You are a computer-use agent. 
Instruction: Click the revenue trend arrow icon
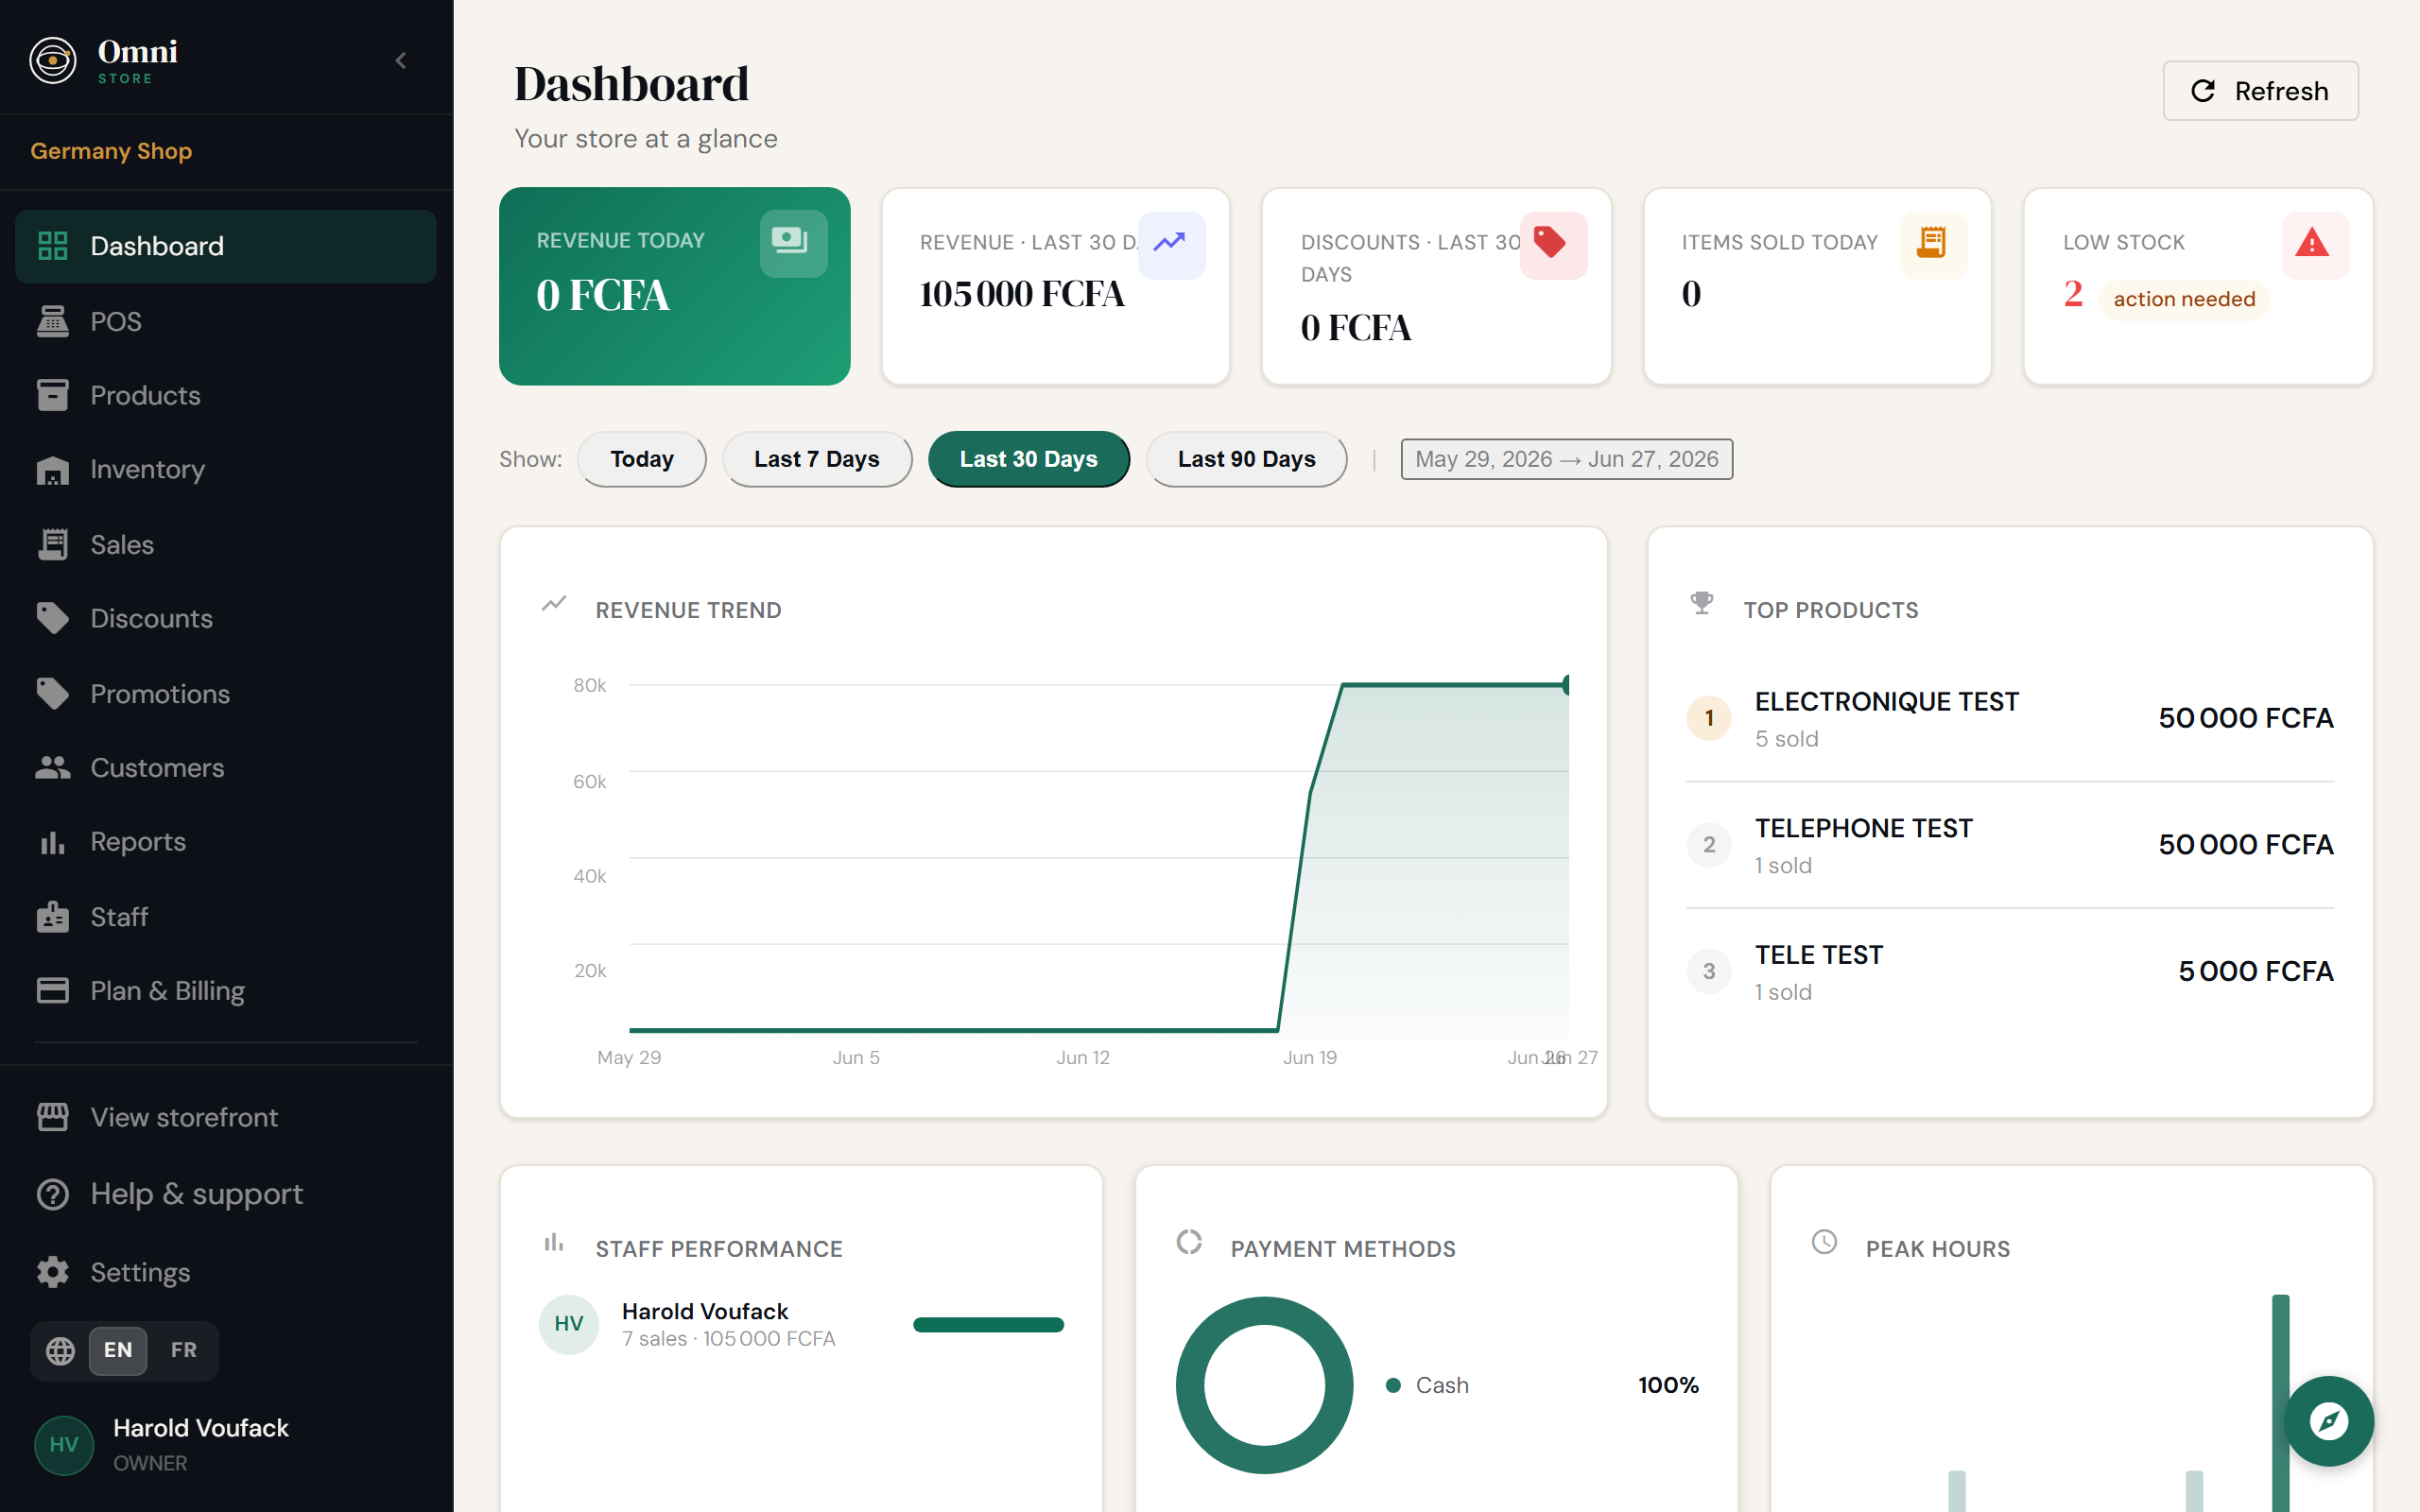1171,245
